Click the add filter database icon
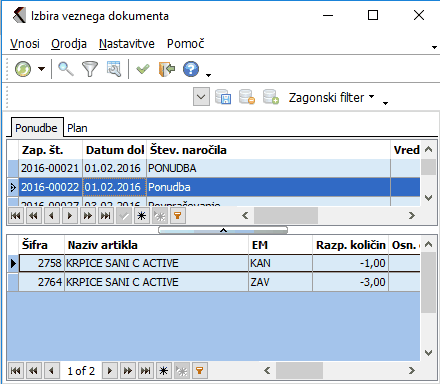The width and height of the screenshot is (440, 384). pyautogui.click(x=271, y=97)
